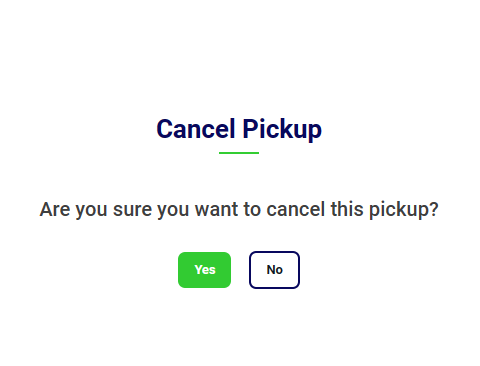Viewport: 480px width, 366px height.
Task: Decline the cancellation by choosing No
Action: pos(274,270)
